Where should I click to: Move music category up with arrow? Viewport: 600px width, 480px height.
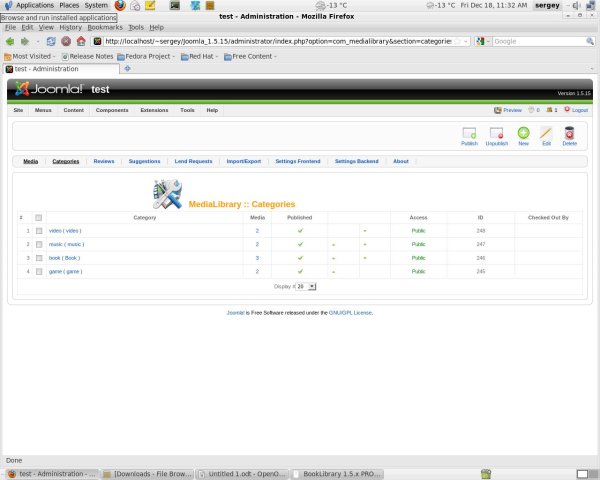[x=333, y=245]
